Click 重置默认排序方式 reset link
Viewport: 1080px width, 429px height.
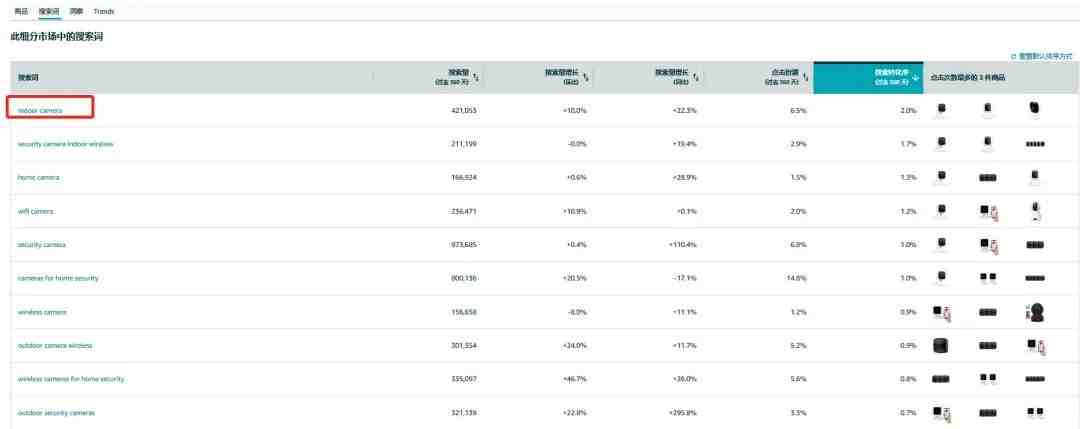click(1044, 56)
